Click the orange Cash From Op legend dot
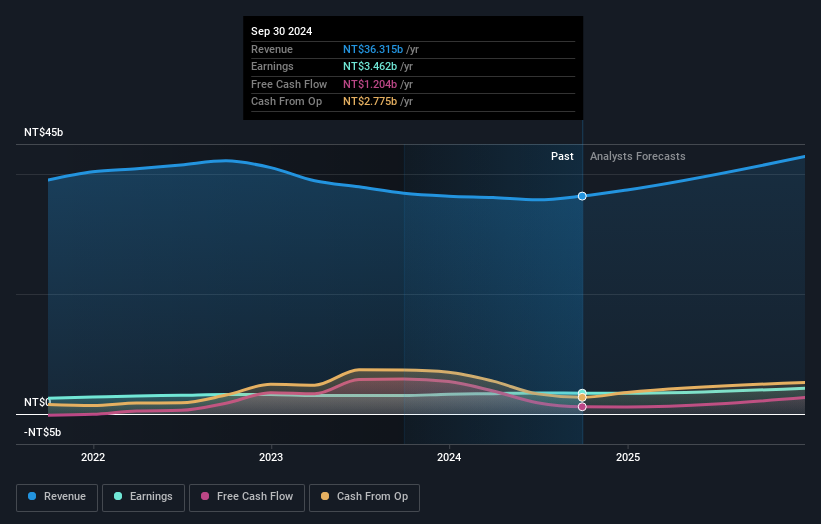 325,496
